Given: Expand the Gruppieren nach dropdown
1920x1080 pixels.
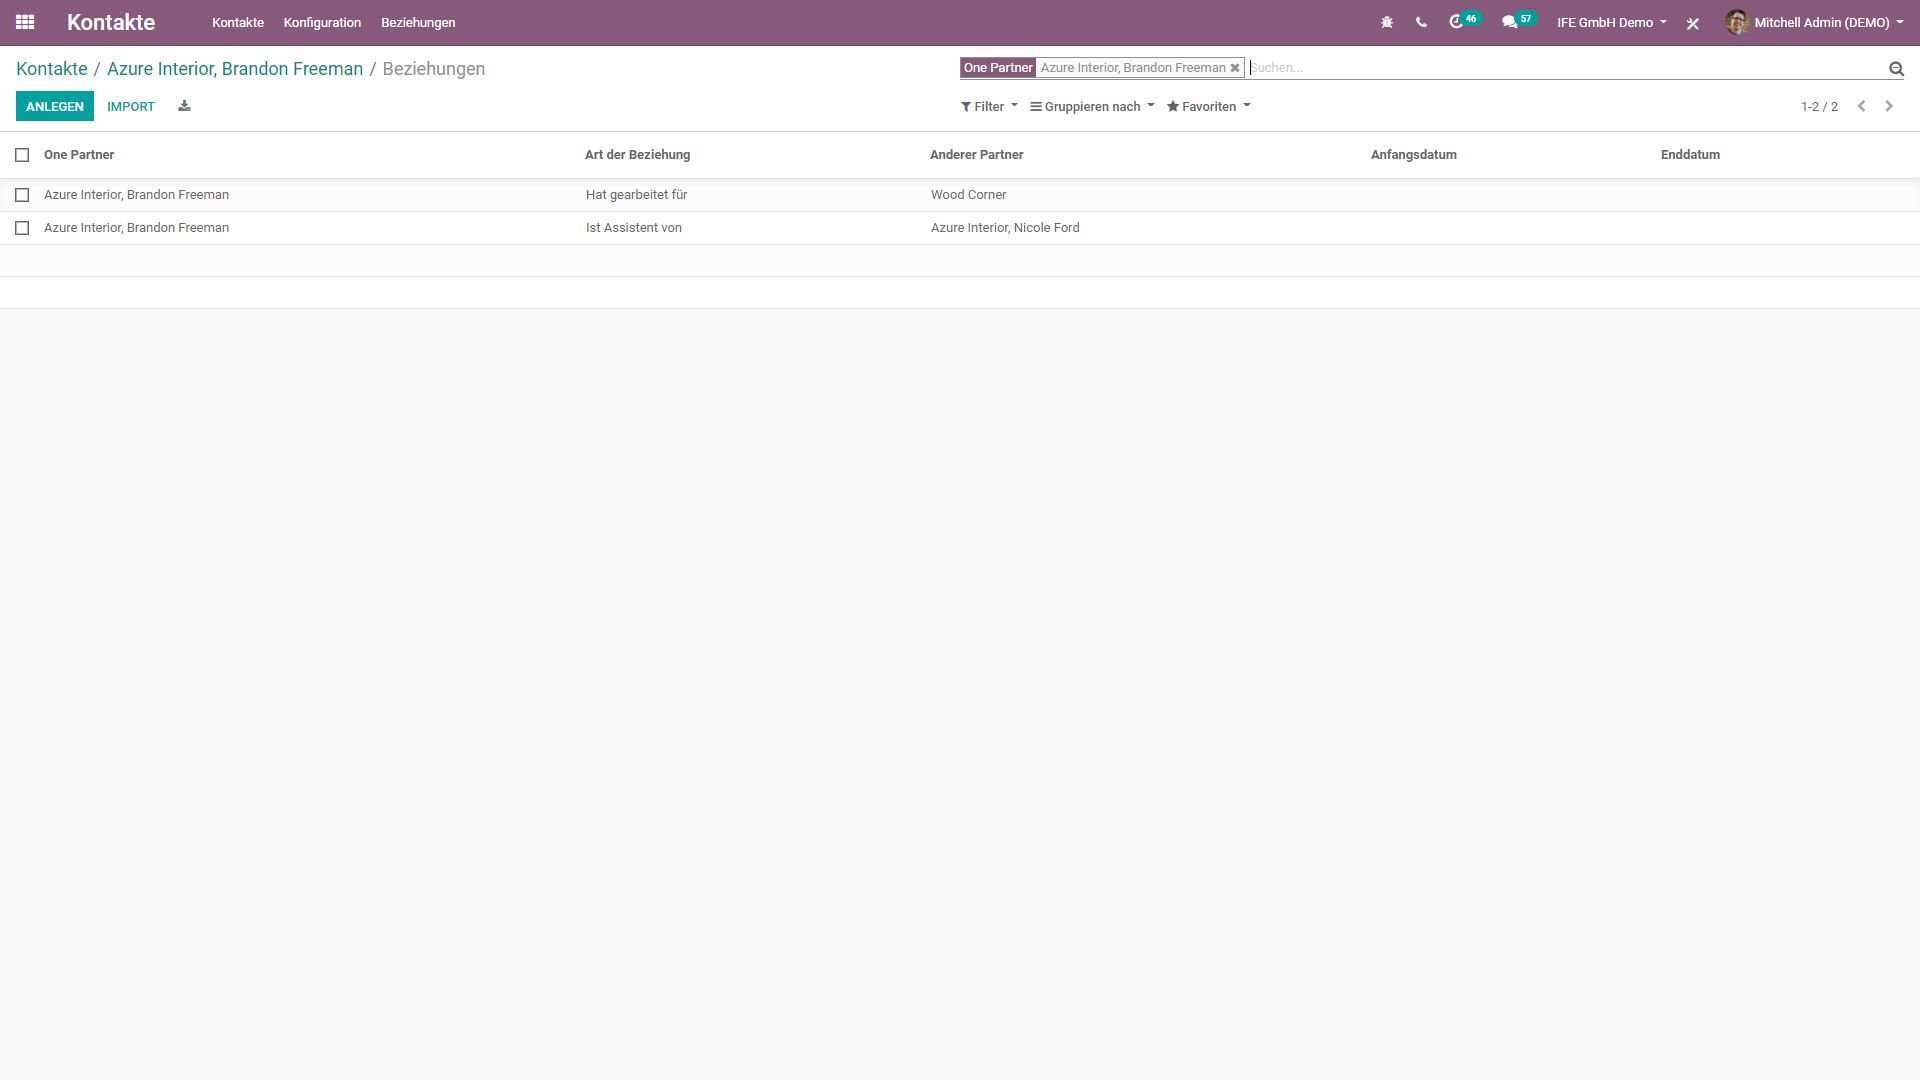Looking at the screenshot, I should pos(1092,106).
